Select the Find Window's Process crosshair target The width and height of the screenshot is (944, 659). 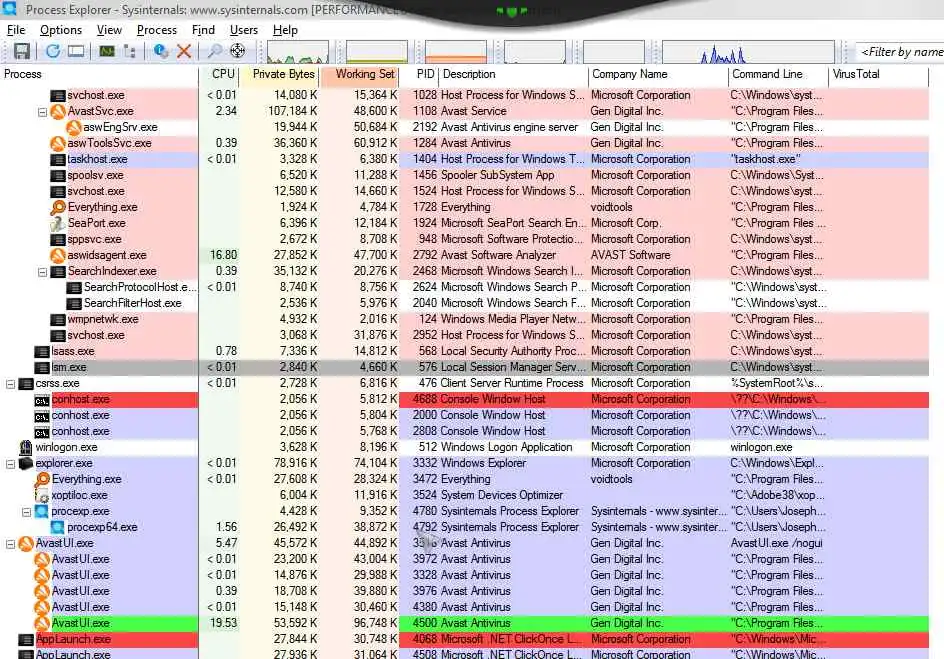pos(238,51)
